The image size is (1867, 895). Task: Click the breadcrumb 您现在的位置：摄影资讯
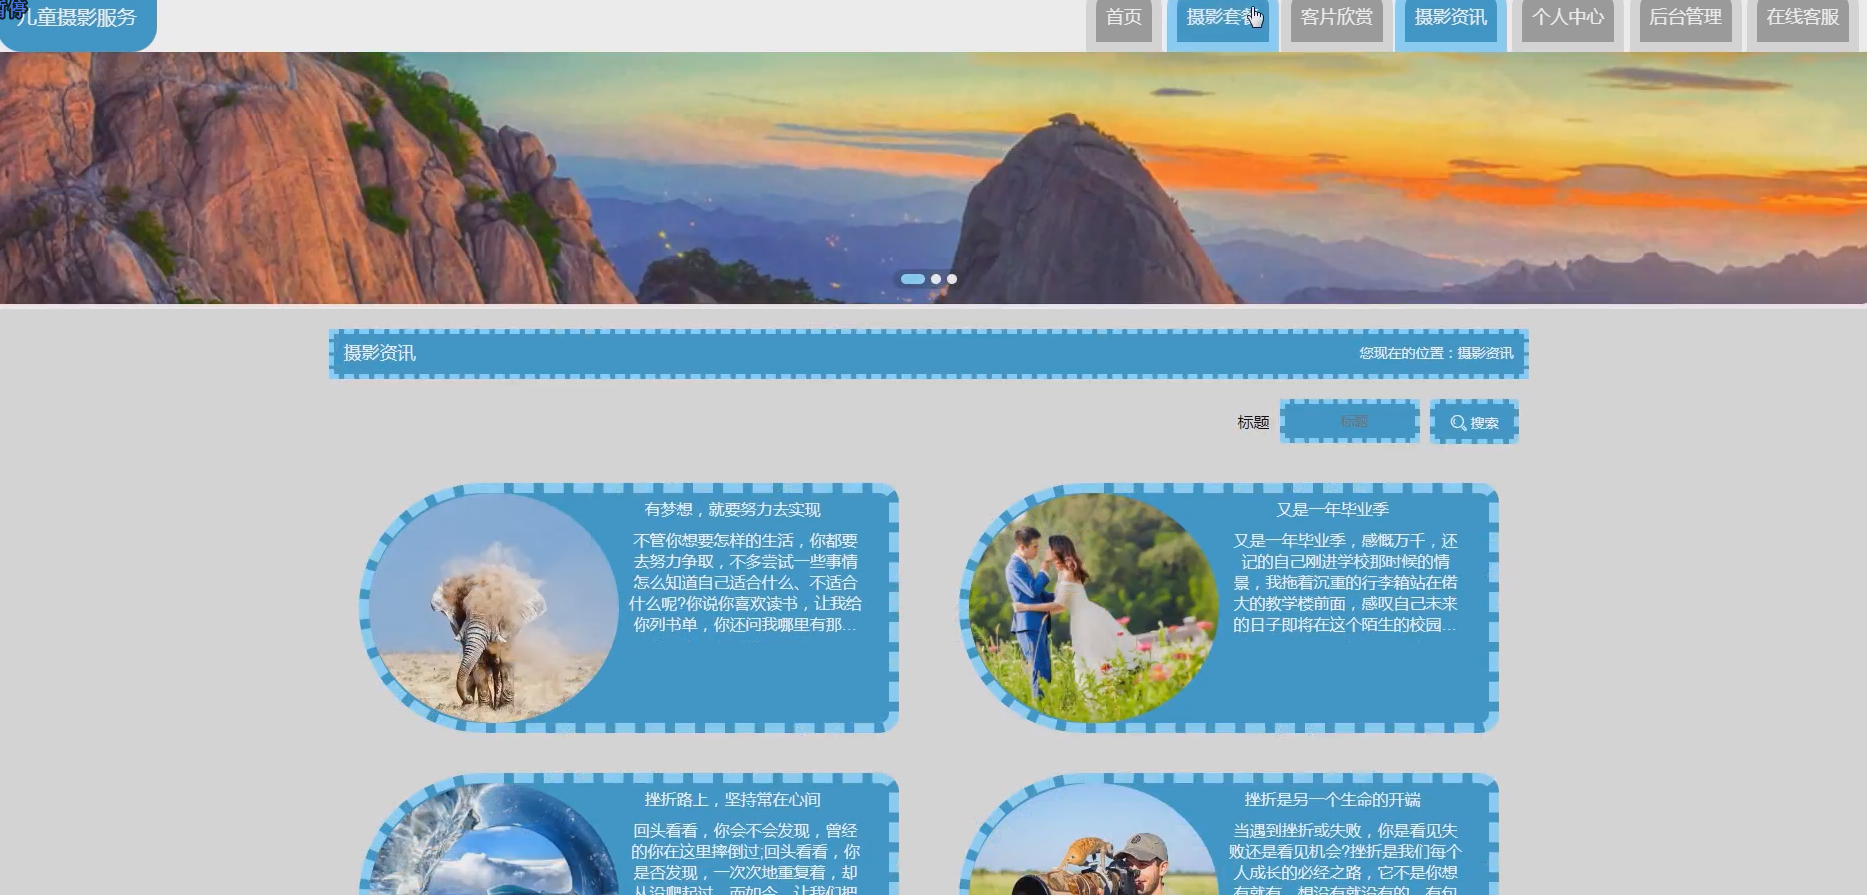pos(1436,353)
